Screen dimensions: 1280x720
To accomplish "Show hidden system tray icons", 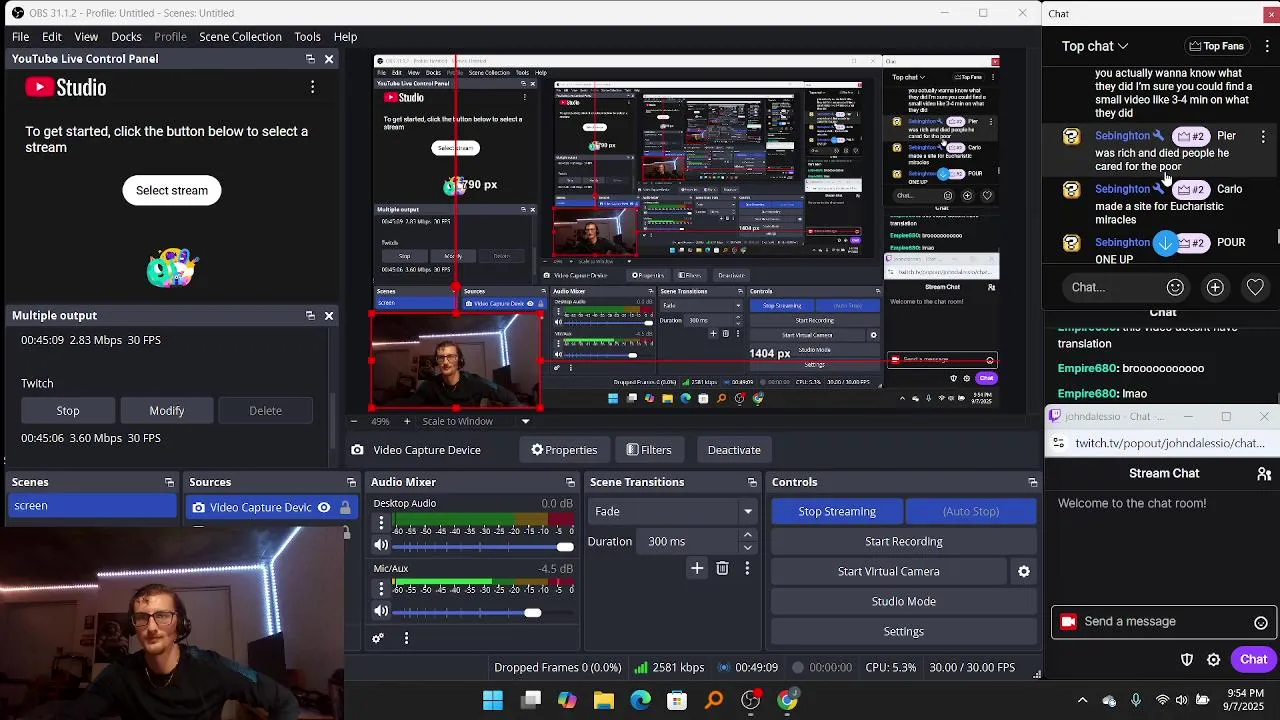I will click(x=1082, y=700).
